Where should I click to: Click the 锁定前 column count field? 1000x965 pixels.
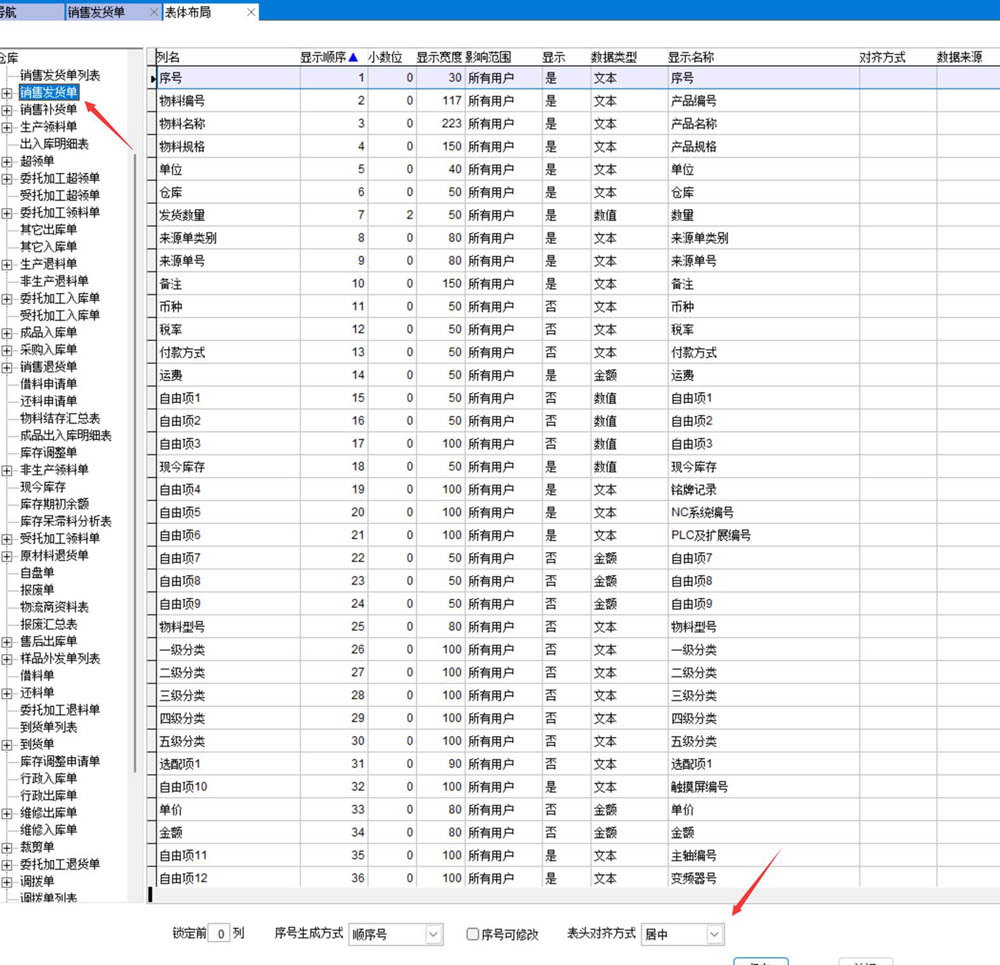pos(221,934)
